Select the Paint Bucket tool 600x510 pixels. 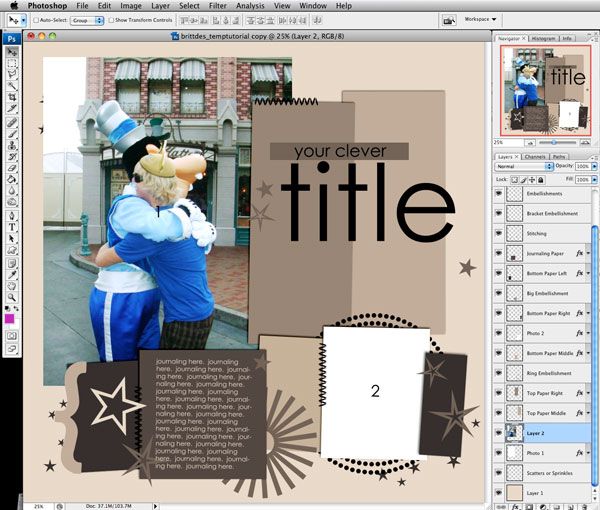pyautogui.click(x=12, y=179)
